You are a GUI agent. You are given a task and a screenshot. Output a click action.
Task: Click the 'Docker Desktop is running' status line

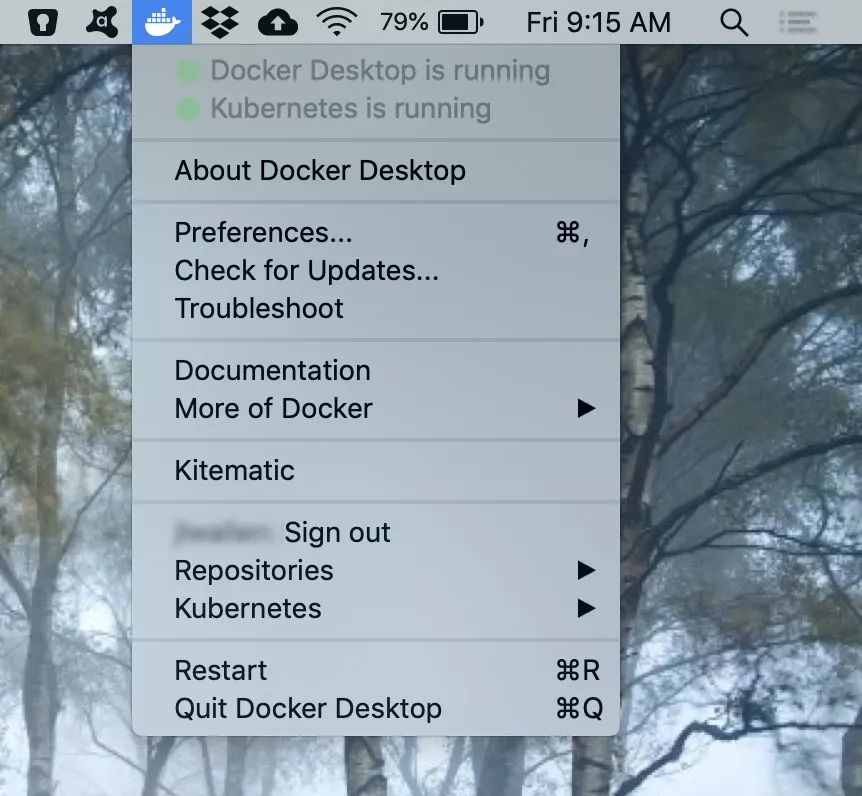[376, 71]
